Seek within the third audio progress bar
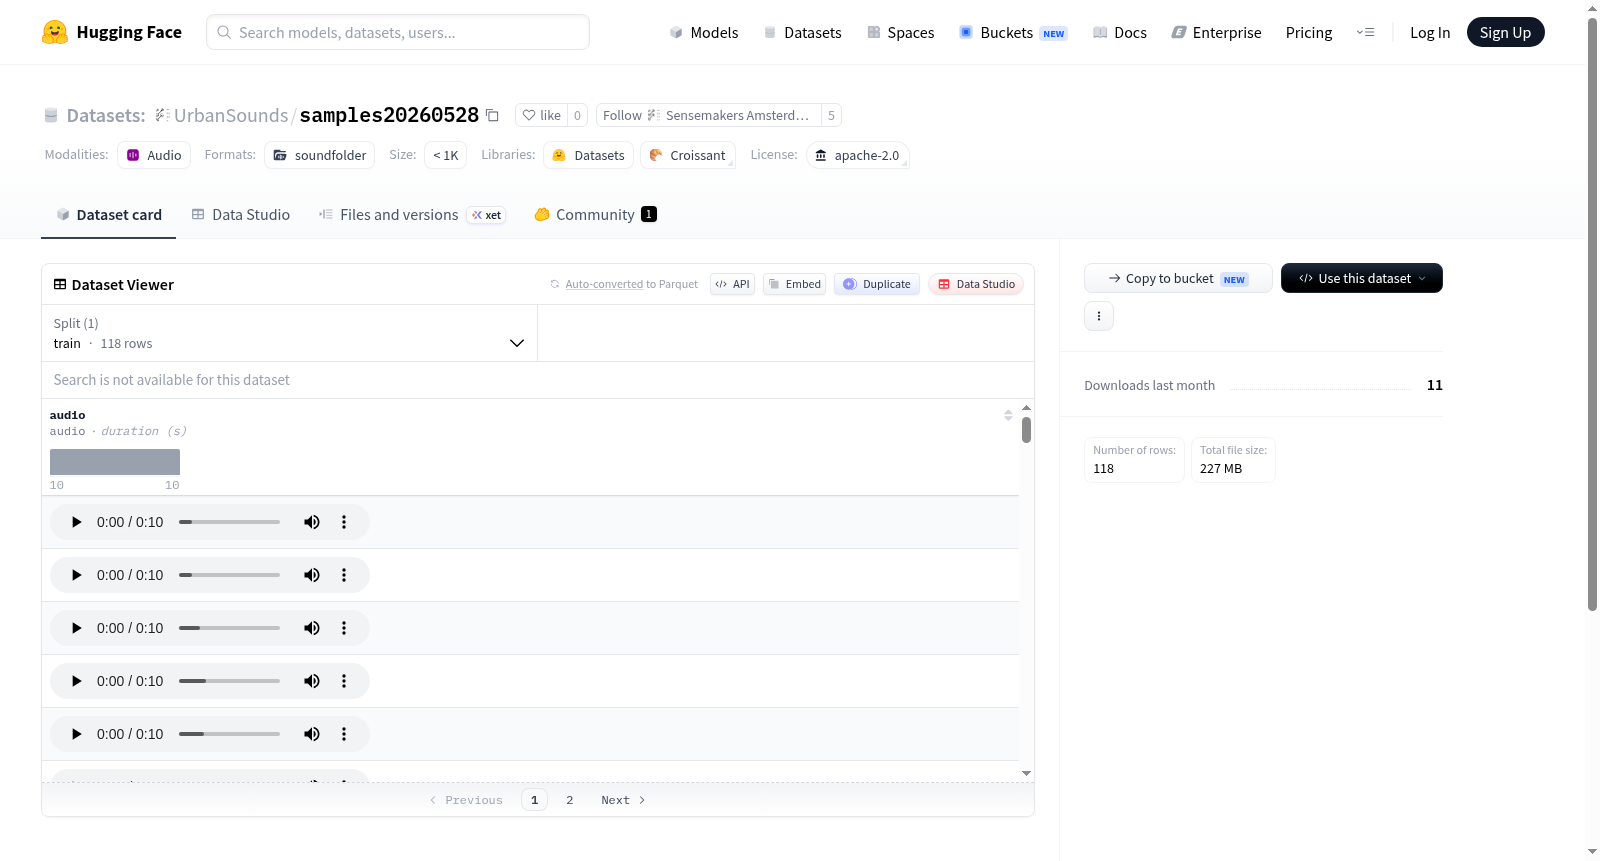Viewport: 1600px width, 861px height. click(x=229, y=628)
